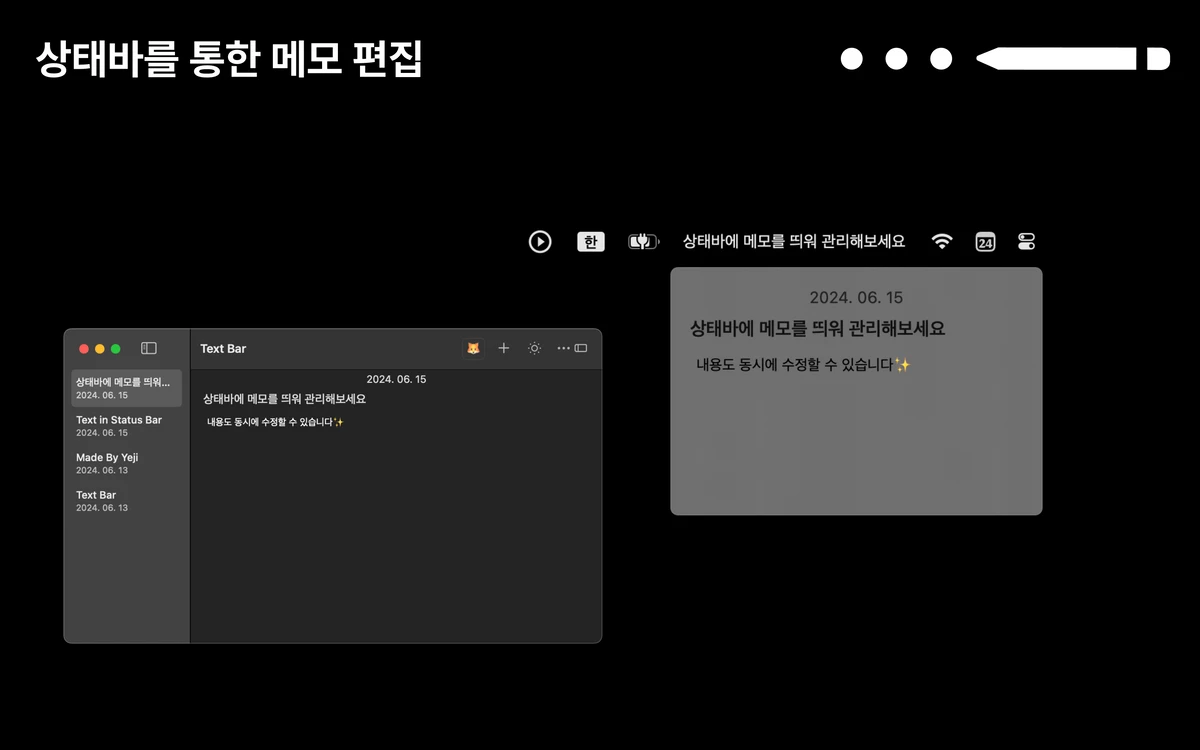Screen dimensions: 1200x750
Task: Click the 2024. 06. 15 date in editor
Action: click(396, 379)
